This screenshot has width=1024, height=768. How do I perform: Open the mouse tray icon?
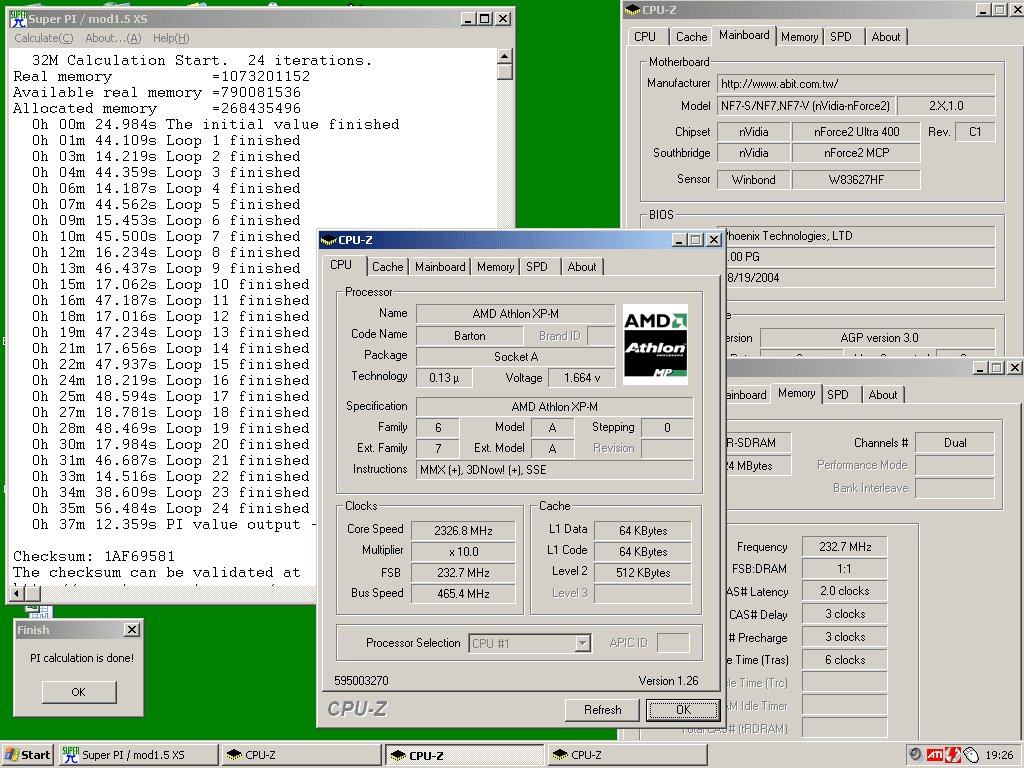(970, 755)
